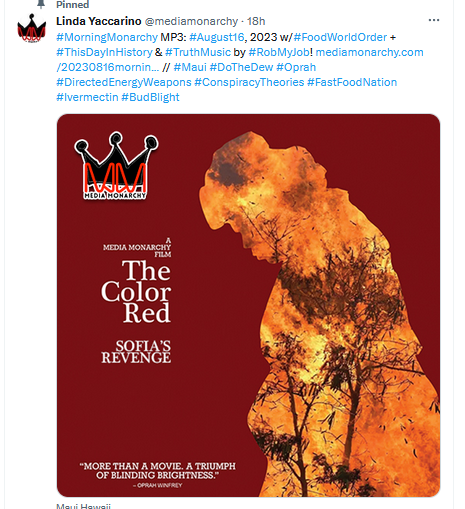Open the #FoodWorldOrder hashtag
The image size is (465, 509).
click(x=340, y=37)
